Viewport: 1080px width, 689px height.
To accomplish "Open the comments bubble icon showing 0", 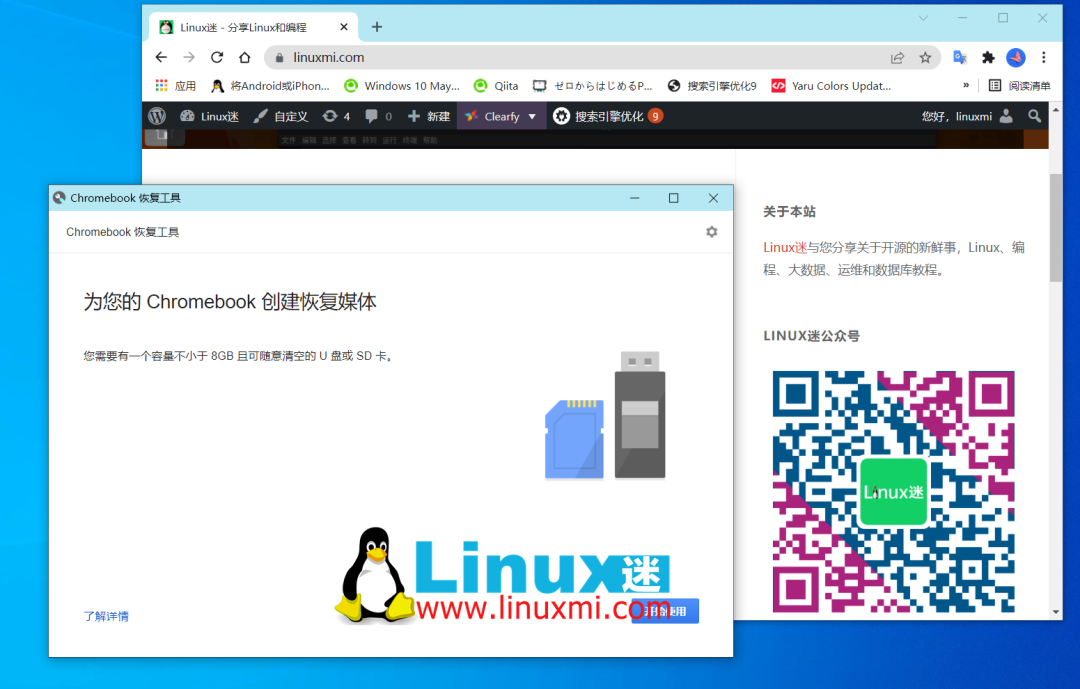I will 369,115.
